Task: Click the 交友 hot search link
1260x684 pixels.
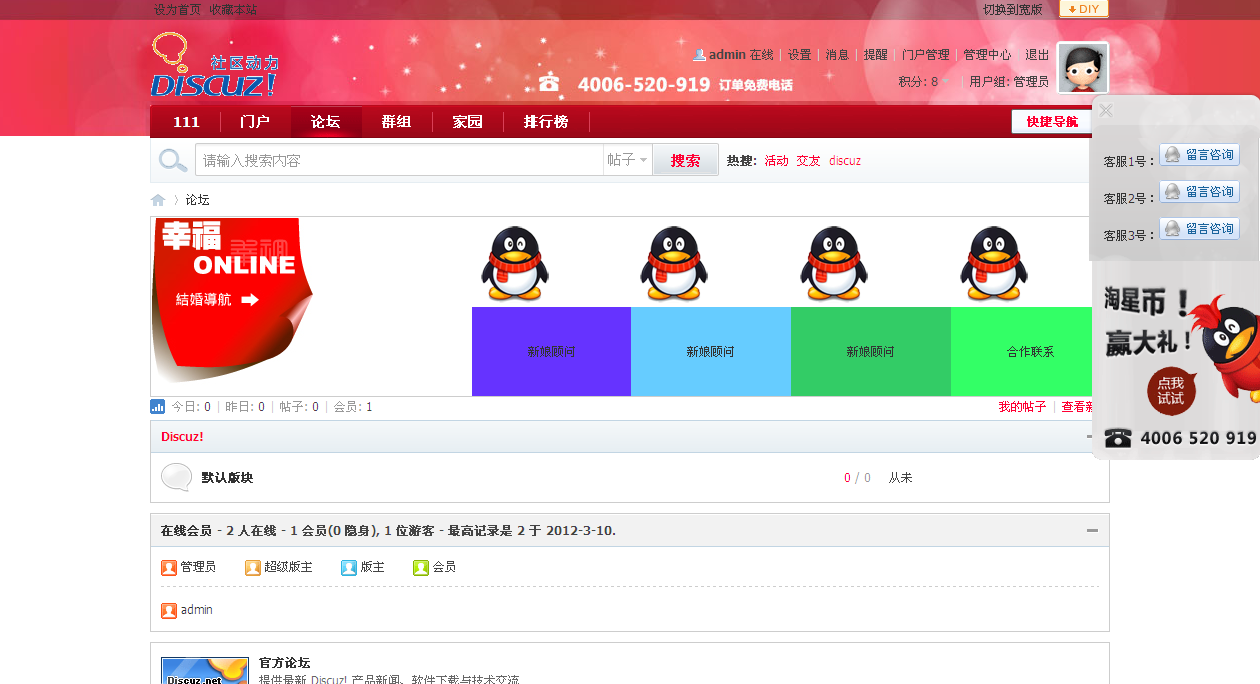Action: click(x=808, y=161)
